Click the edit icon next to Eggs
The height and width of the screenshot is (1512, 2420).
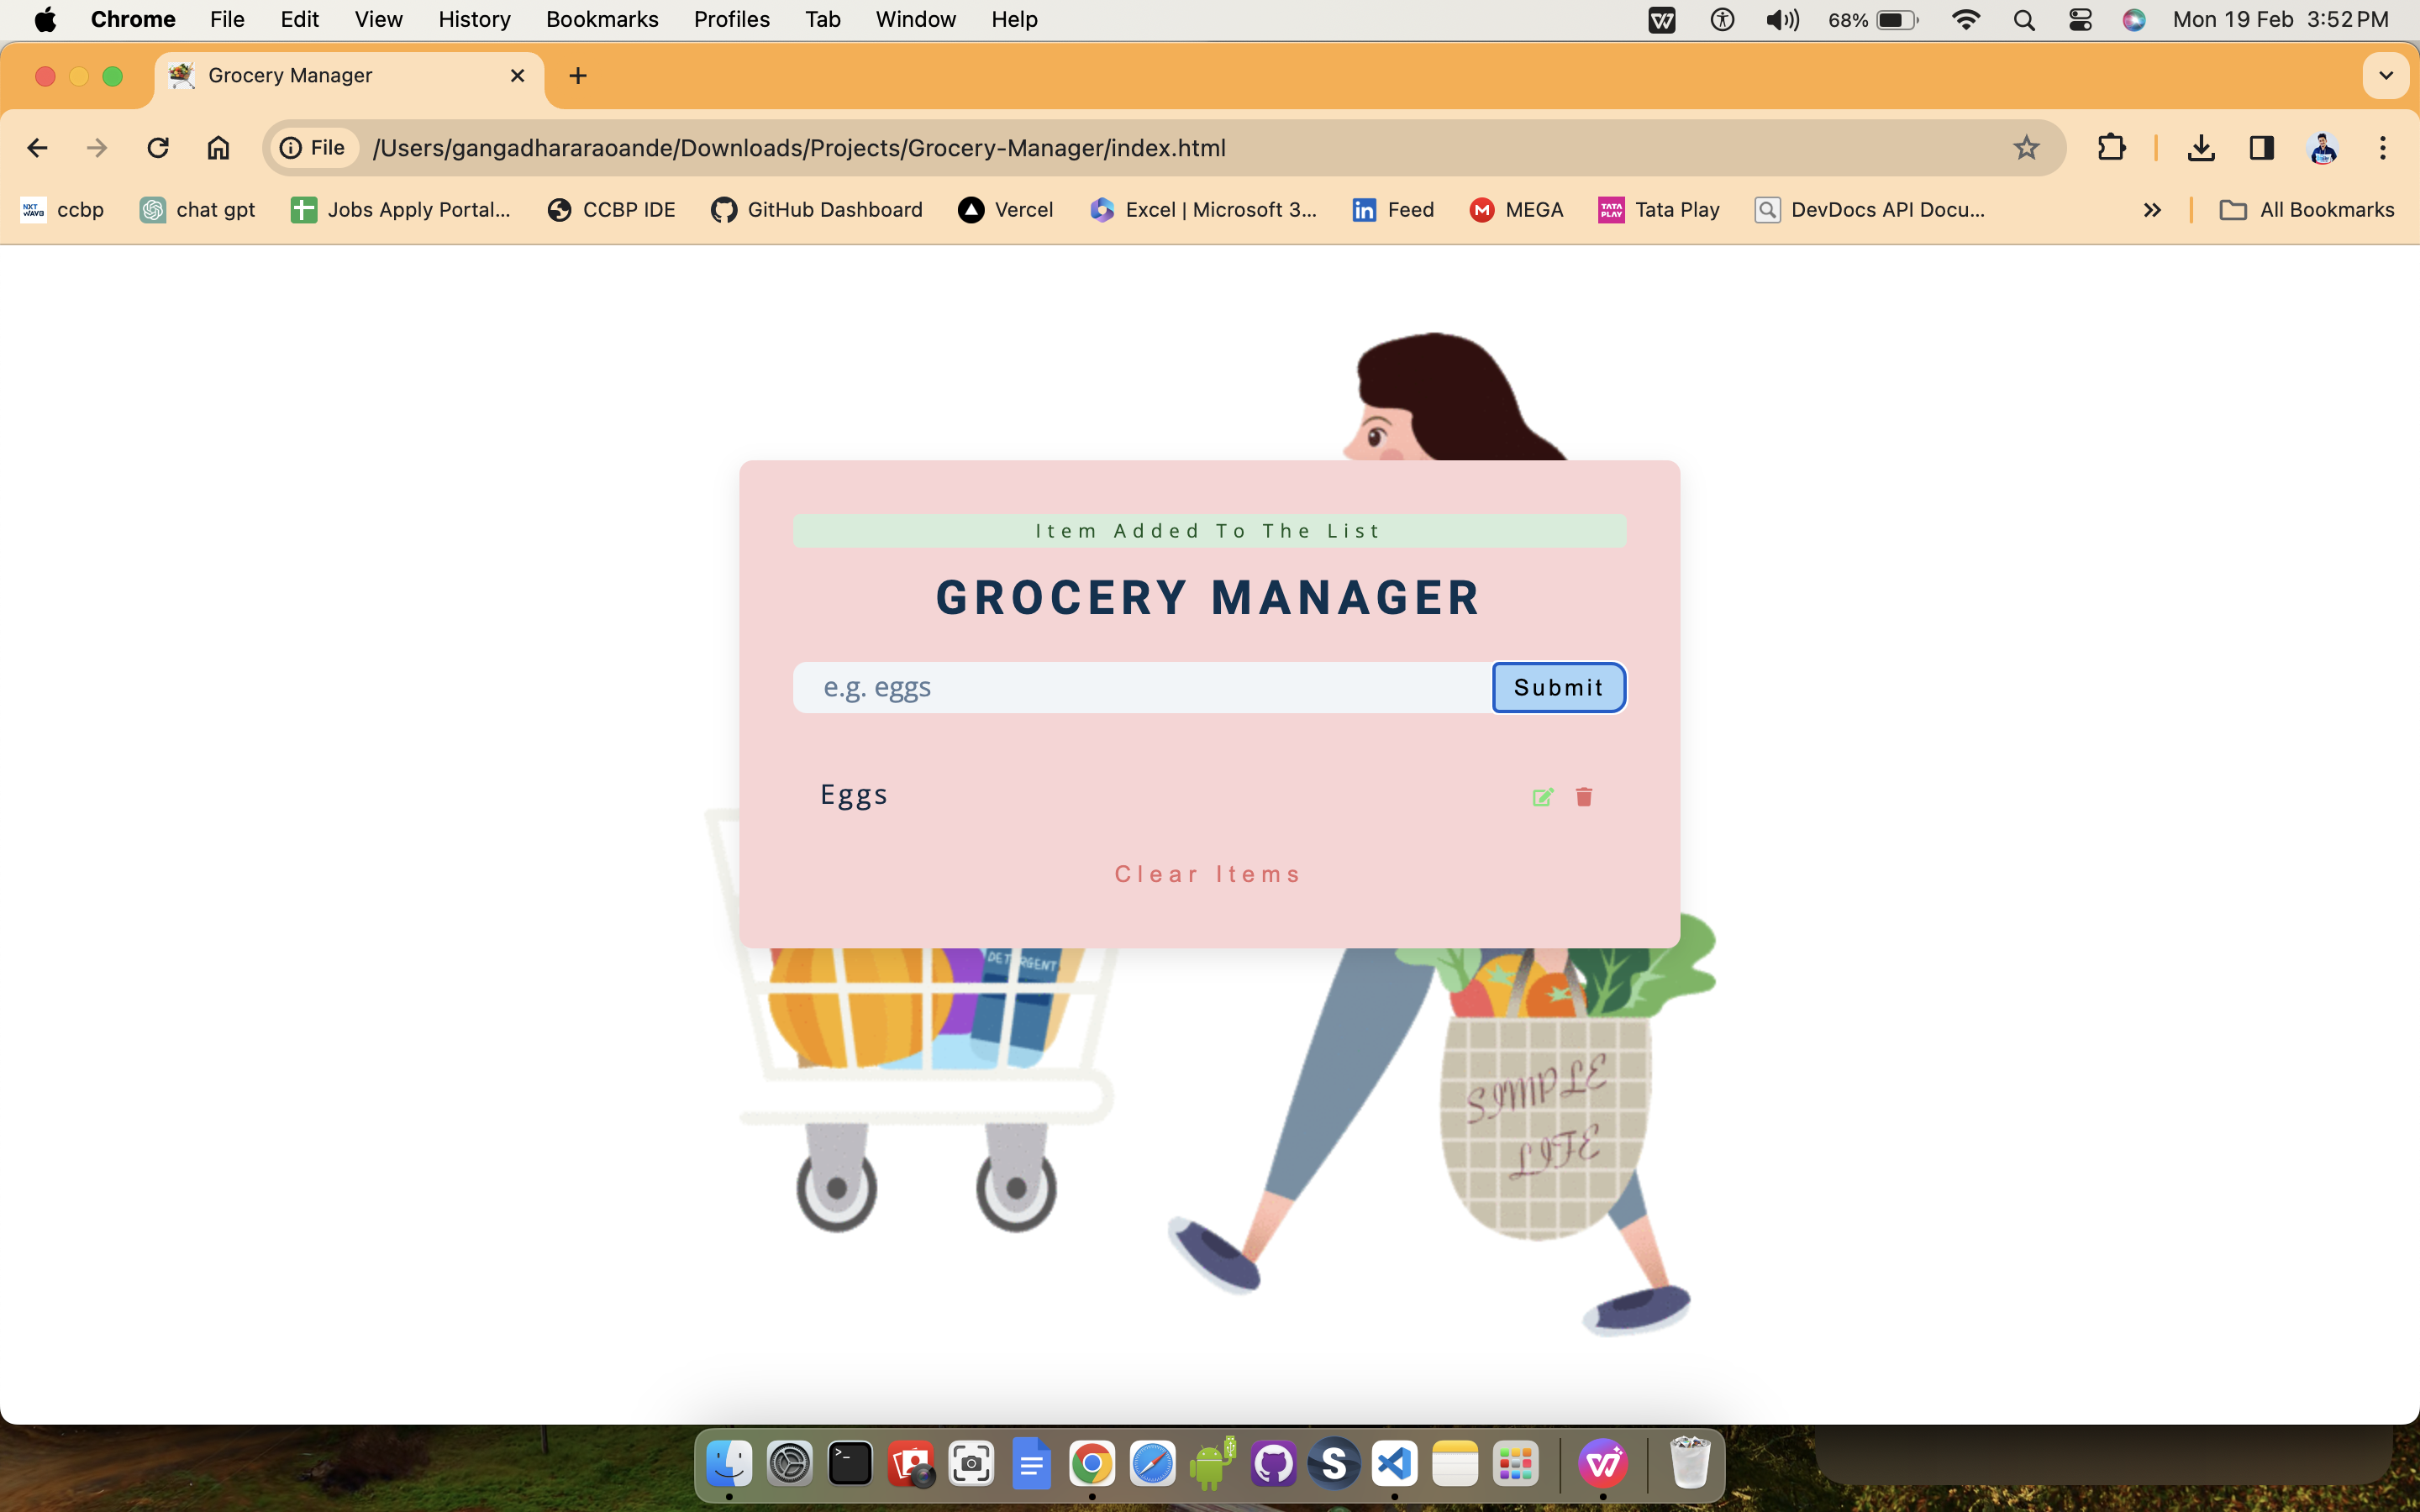pos(1542,797)
